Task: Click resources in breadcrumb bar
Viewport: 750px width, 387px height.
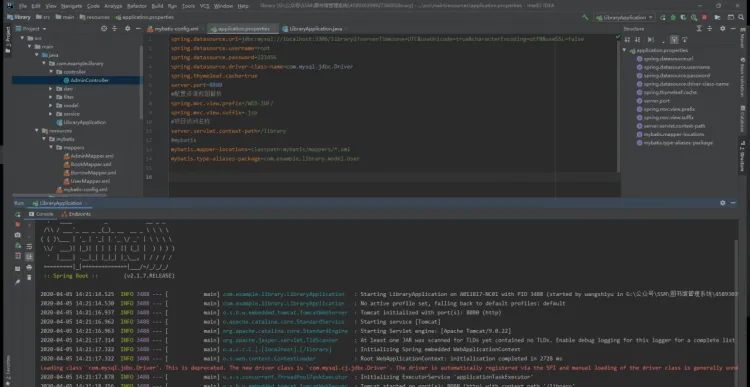Action: tap(94, 17)
